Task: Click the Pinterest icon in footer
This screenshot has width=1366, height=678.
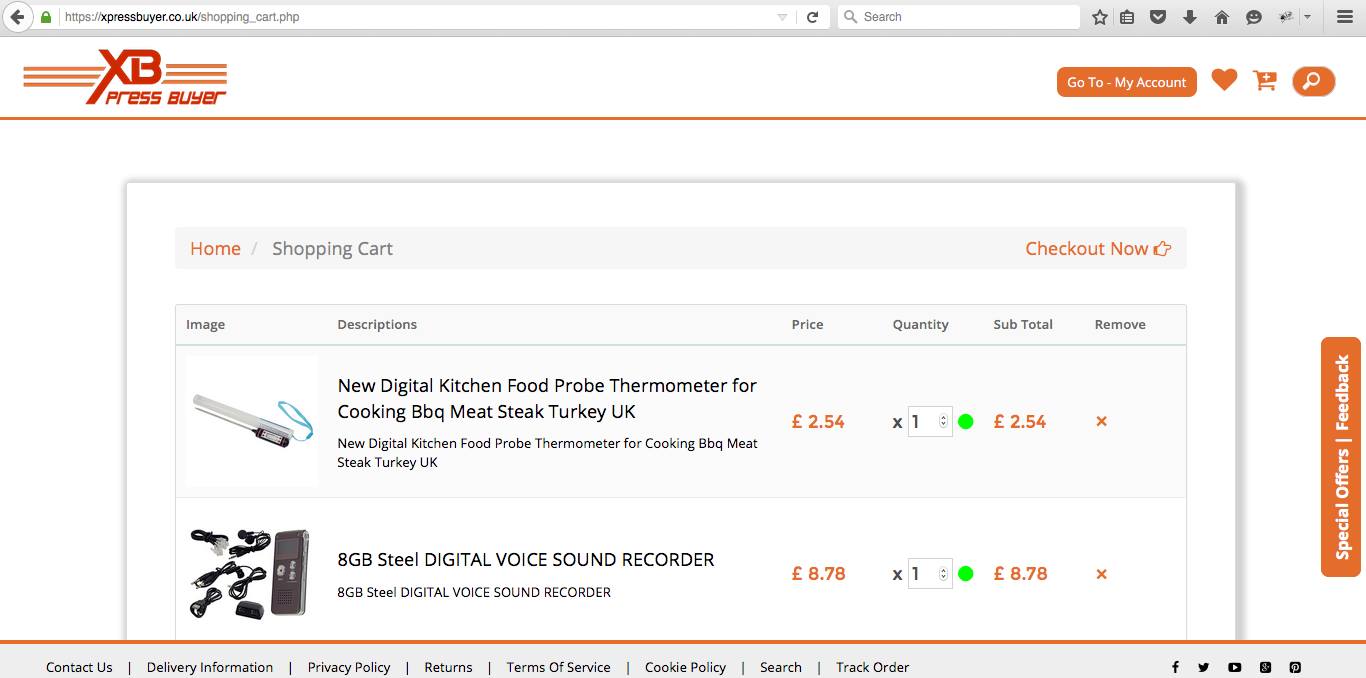Action: (1295, 667)
